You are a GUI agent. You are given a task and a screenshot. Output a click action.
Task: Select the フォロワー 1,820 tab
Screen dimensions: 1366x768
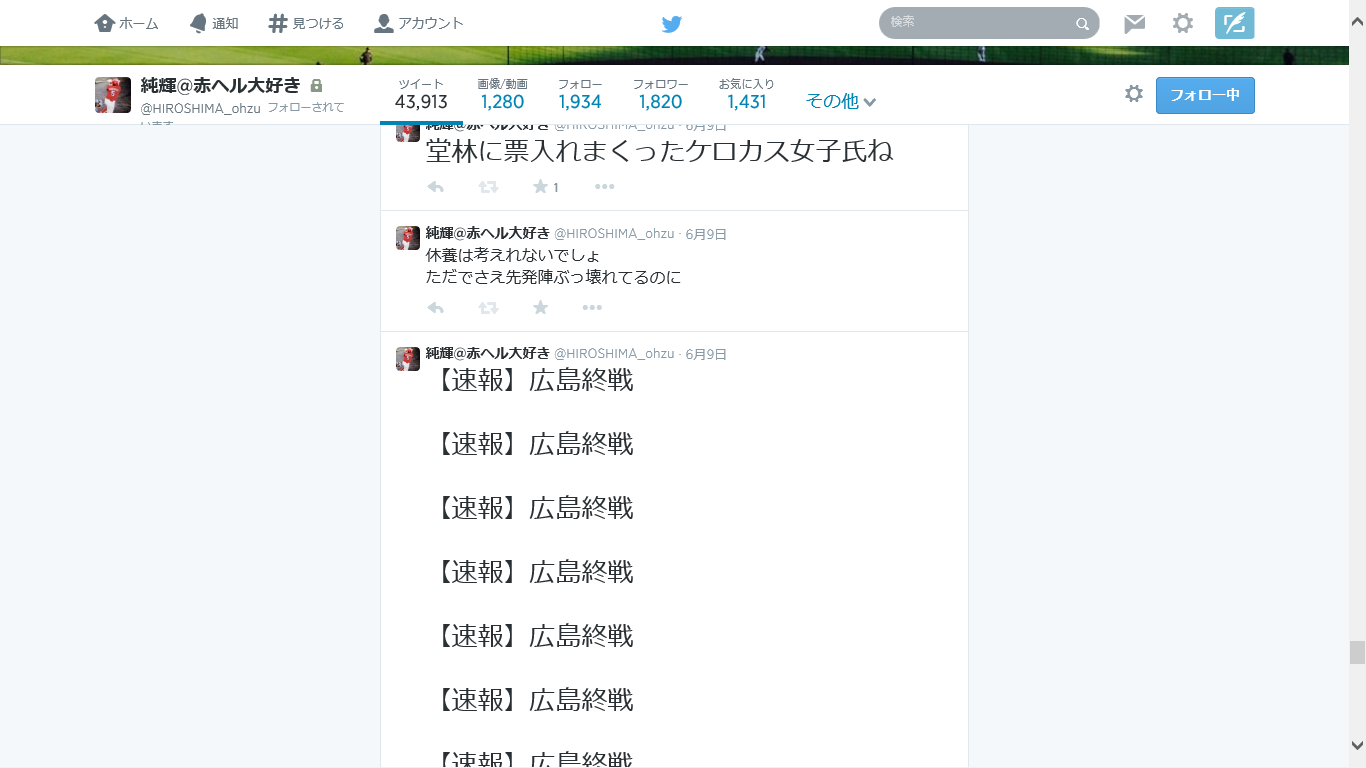660,94
